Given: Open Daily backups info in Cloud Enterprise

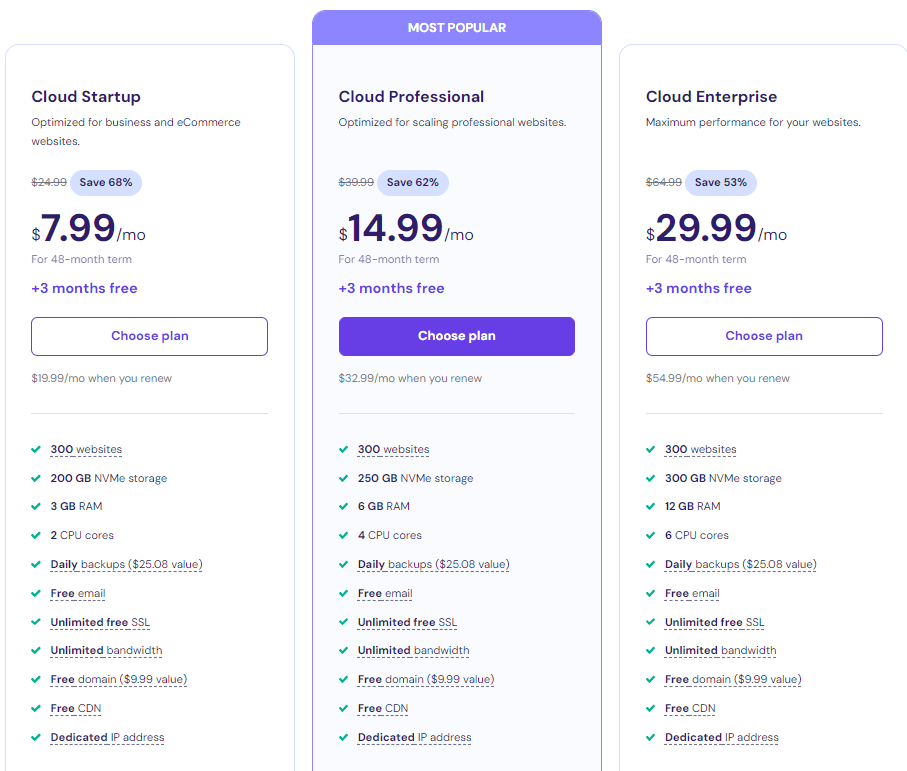Looking at the screenshot, I should point(740,565).
